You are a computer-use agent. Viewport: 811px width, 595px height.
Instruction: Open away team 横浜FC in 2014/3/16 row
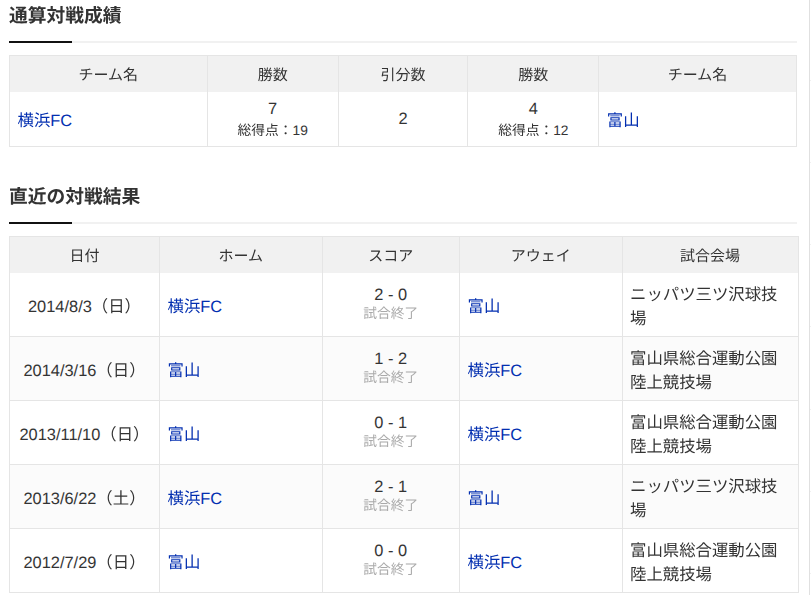[x=494, y=370]
